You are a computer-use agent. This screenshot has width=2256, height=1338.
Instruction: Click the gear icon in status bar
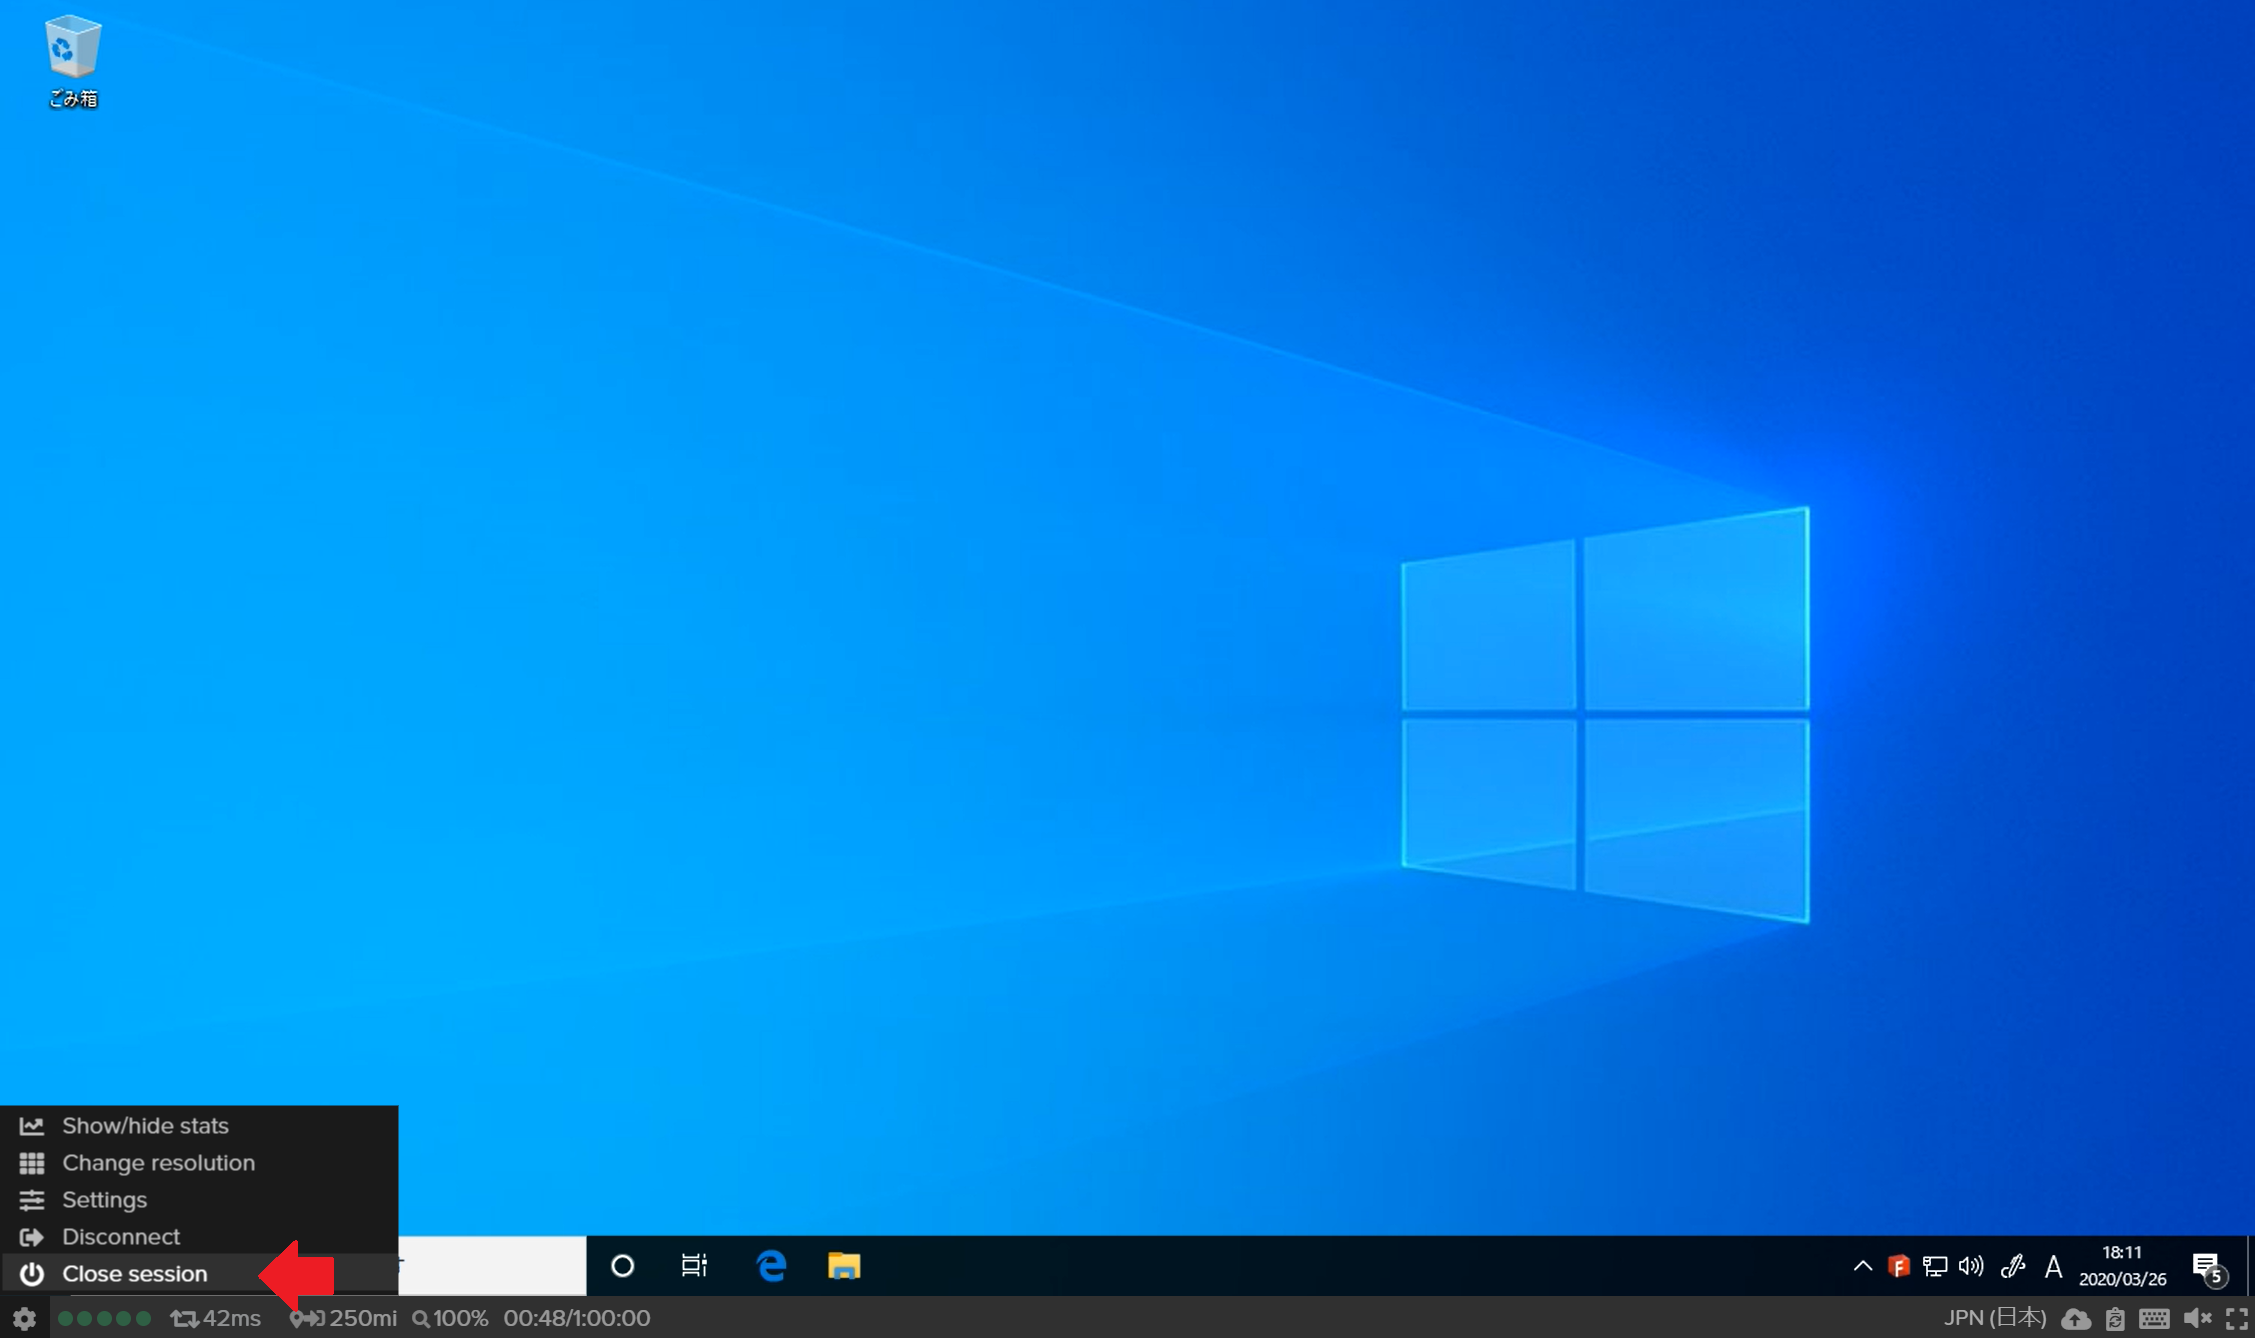click(24, 1318)
